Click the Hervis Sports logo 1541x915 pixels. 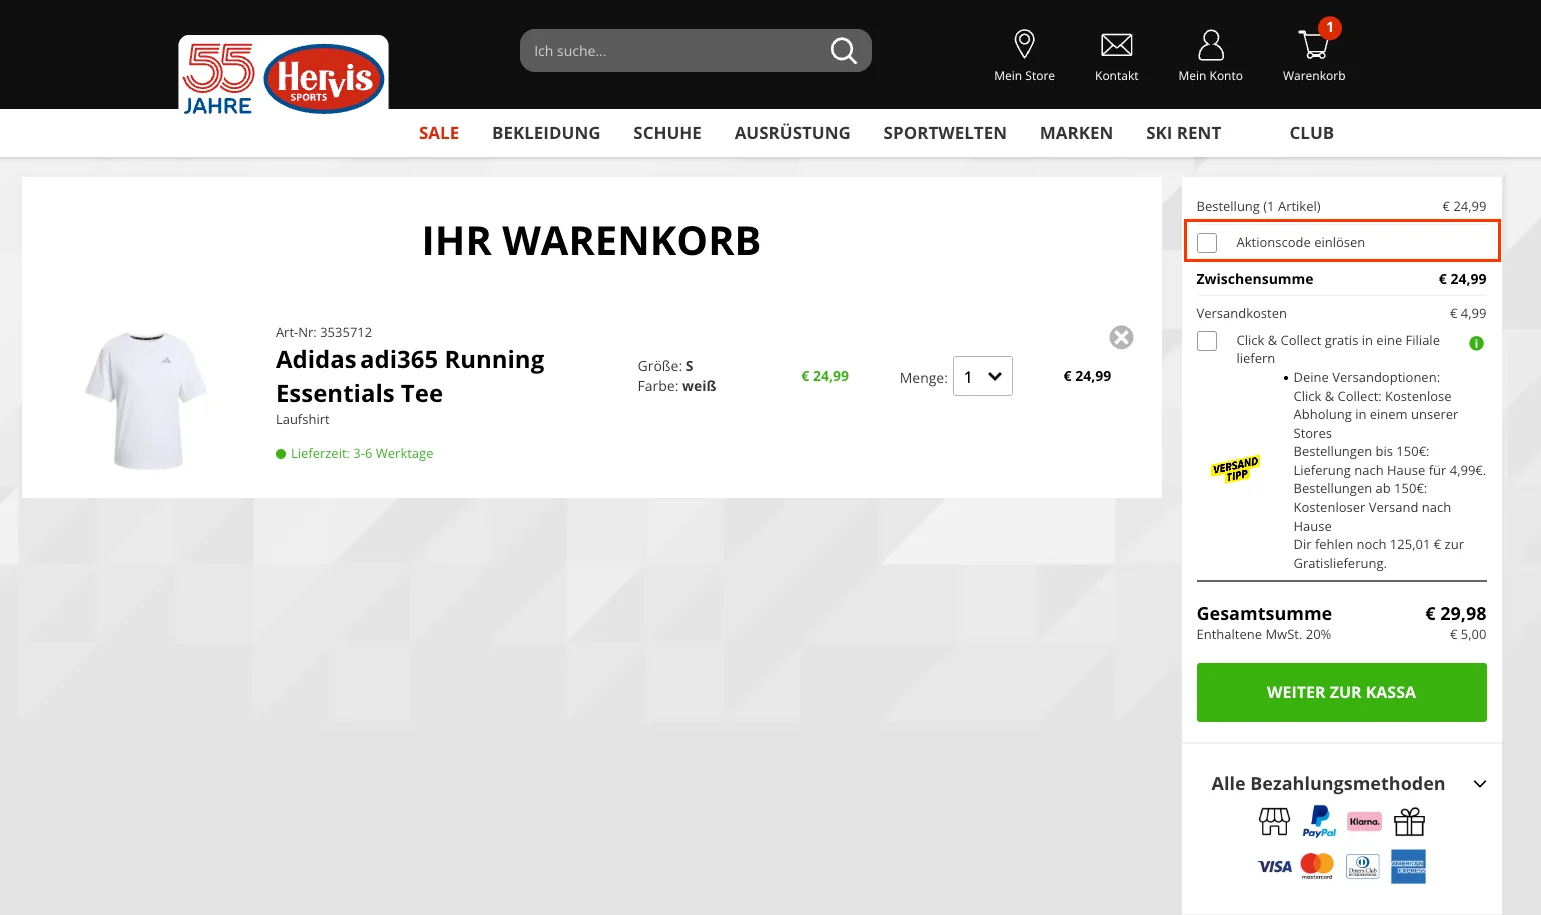tap(283, 78)
